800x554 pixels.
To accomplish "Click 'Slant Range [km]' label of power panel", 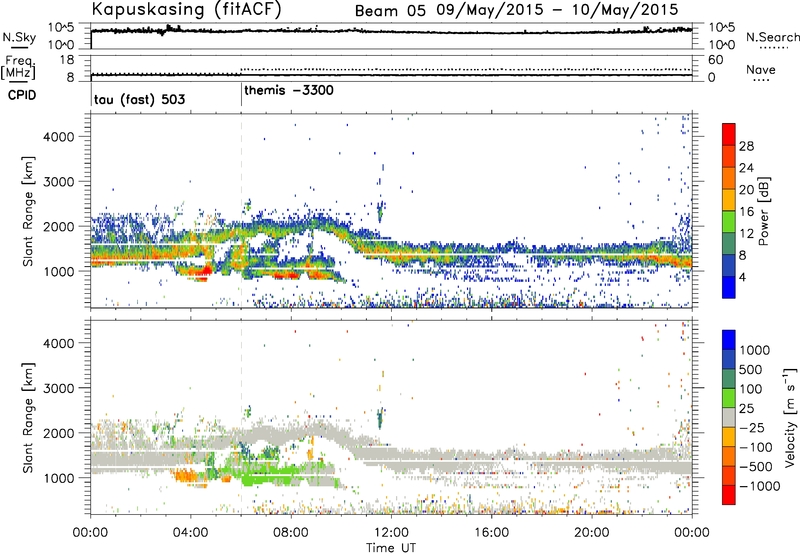I will click(x=28, y=211).
